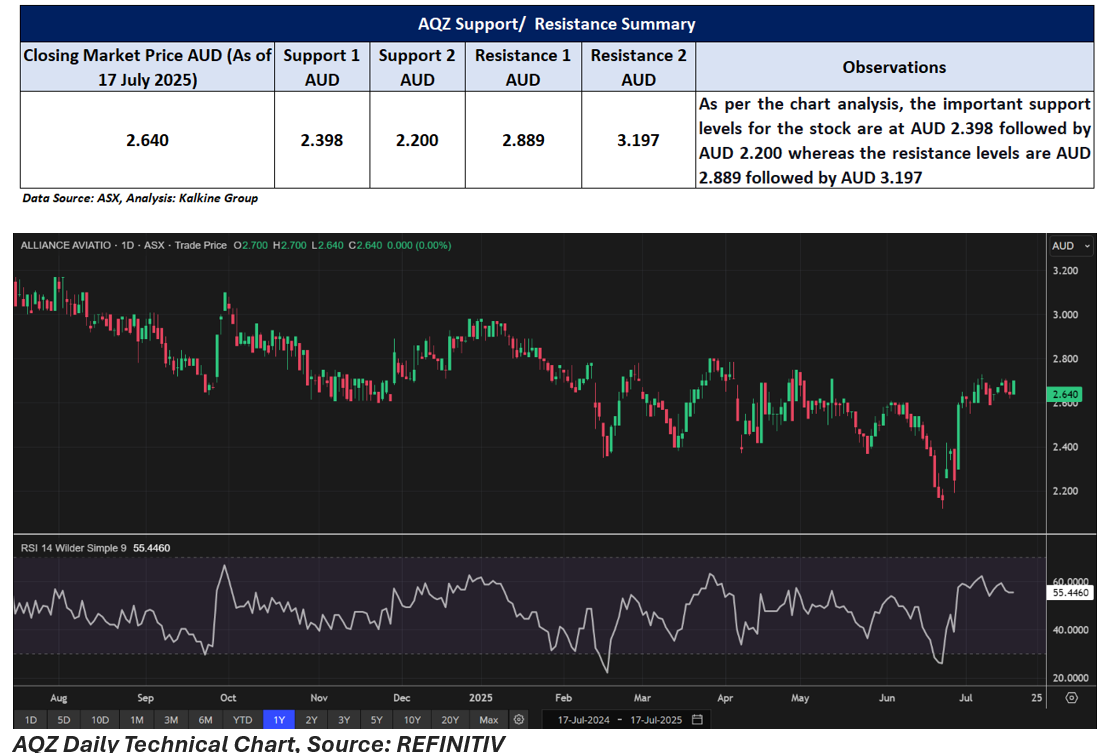Switch to the 1D timeframe
The image size is (1102, 753).
click(30, 719)
